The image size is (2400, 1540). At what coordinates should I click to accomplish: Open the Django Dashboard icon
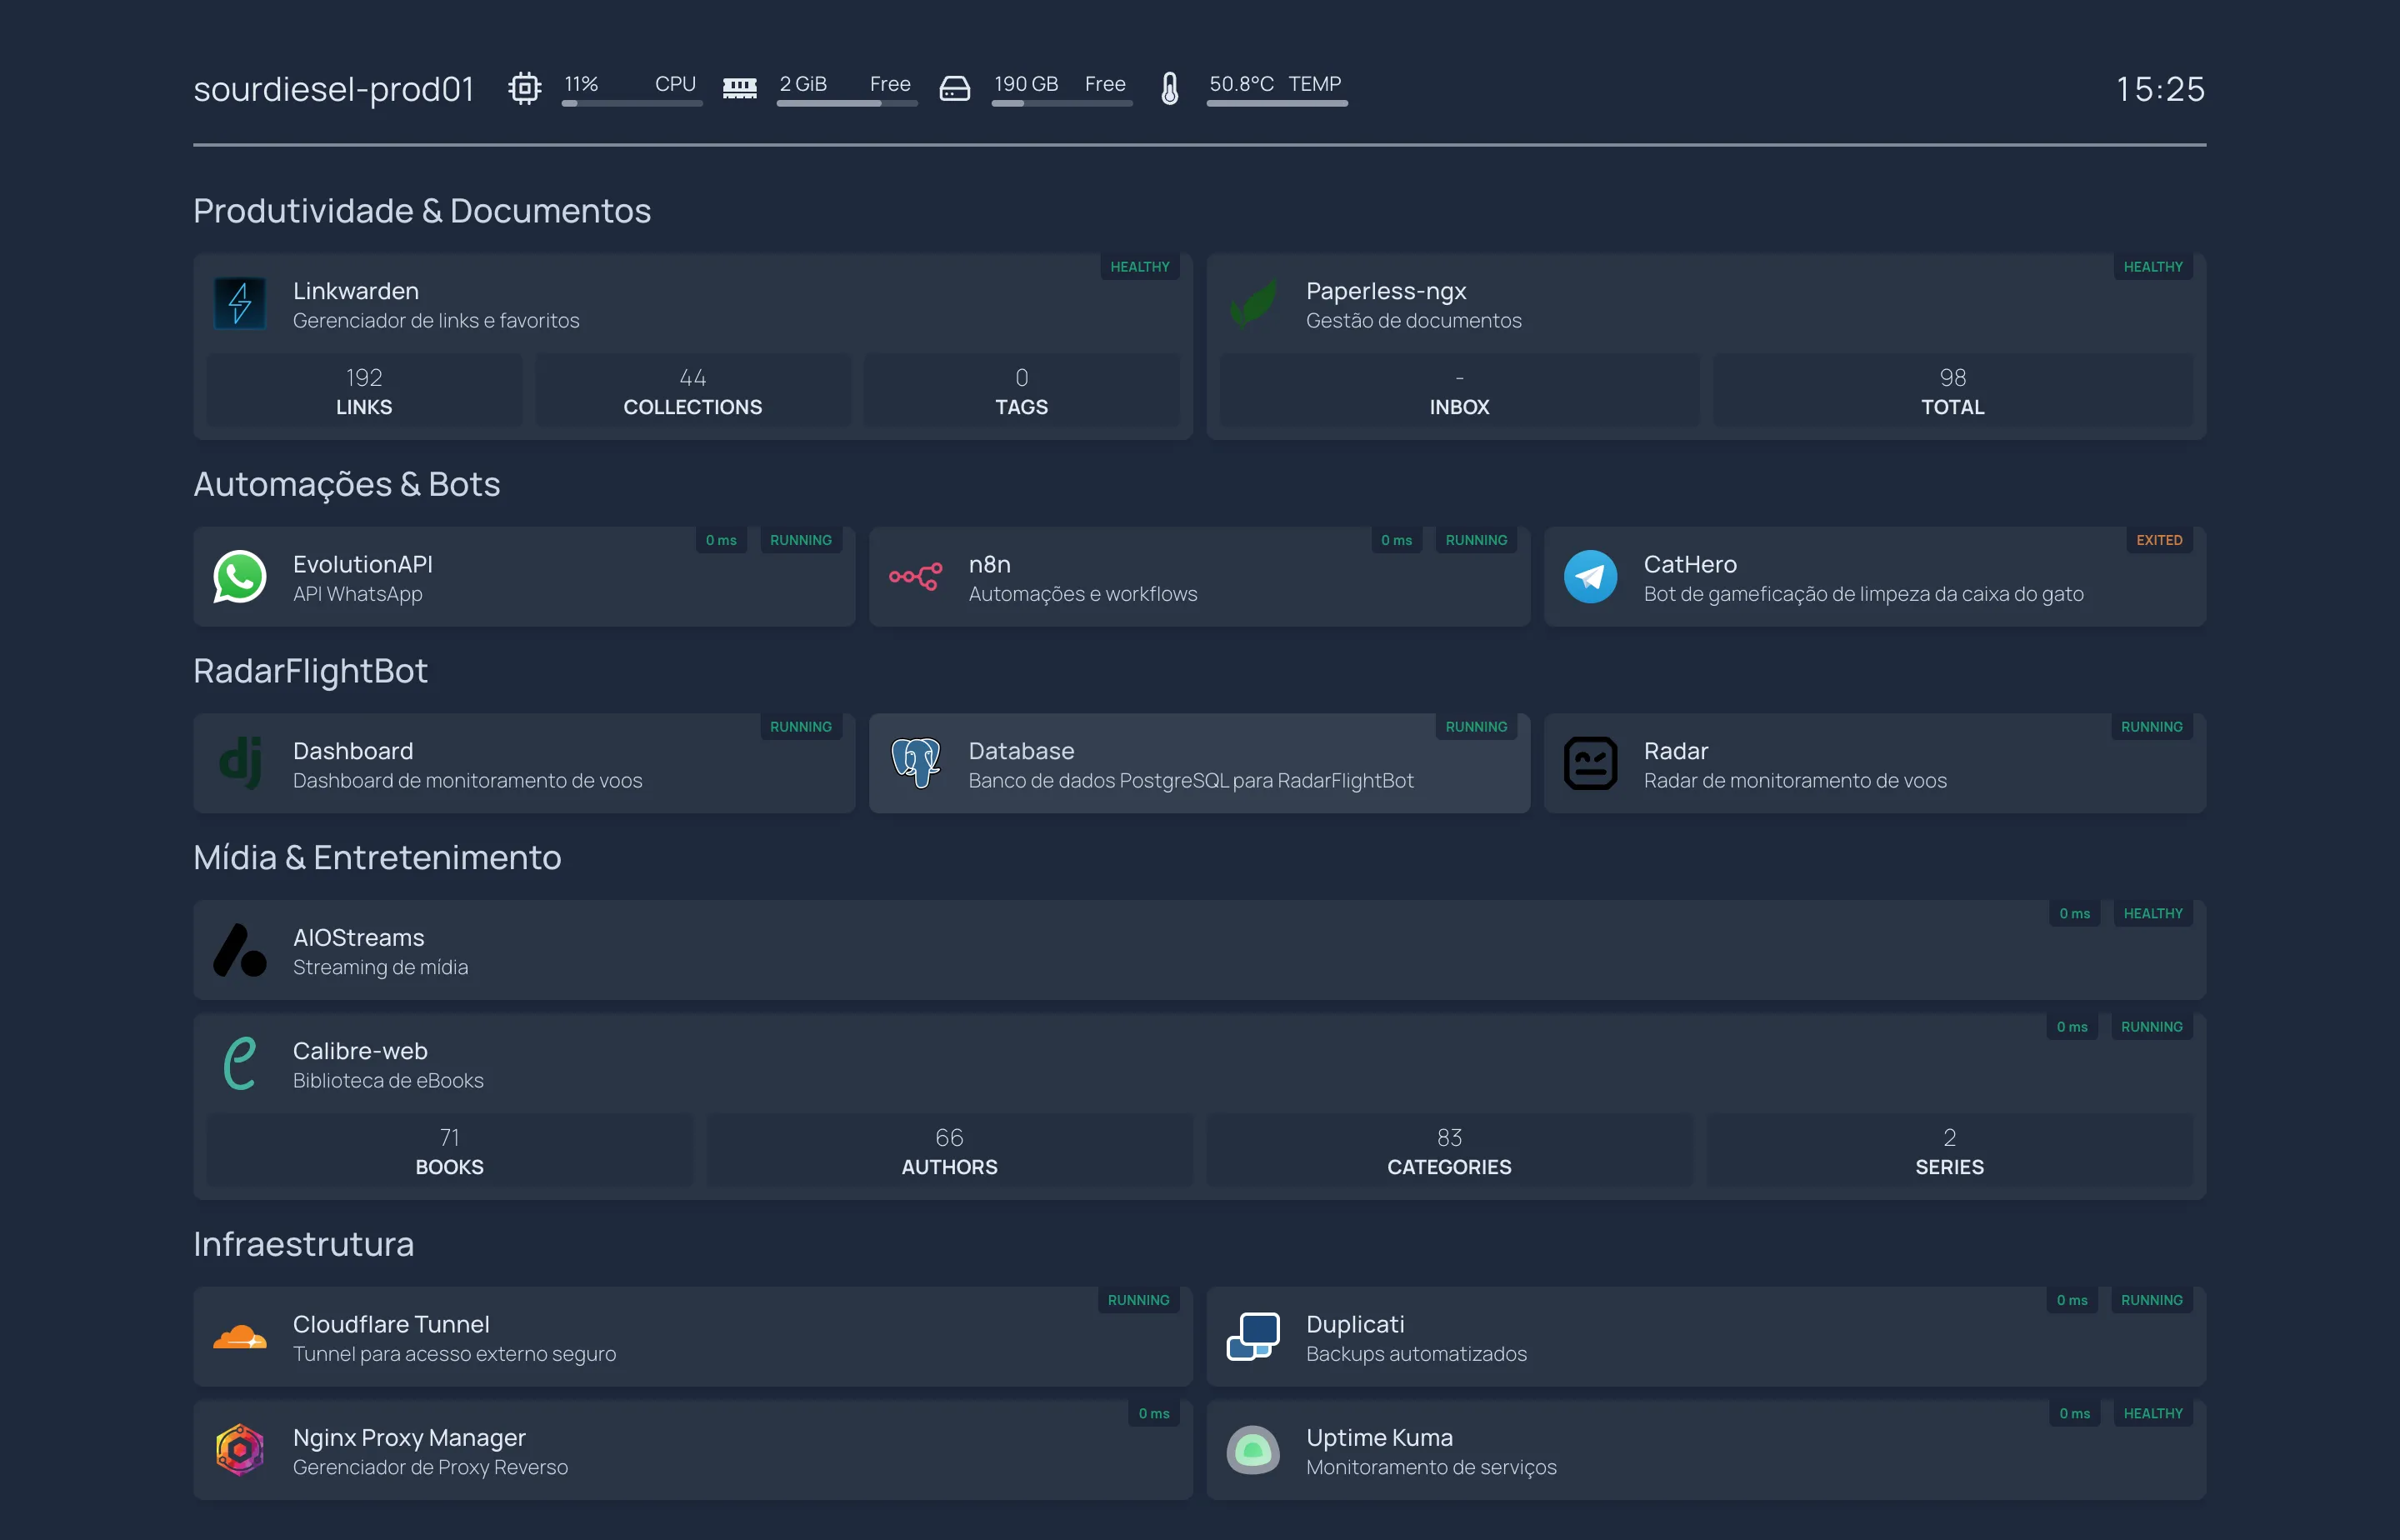point(240,764)
